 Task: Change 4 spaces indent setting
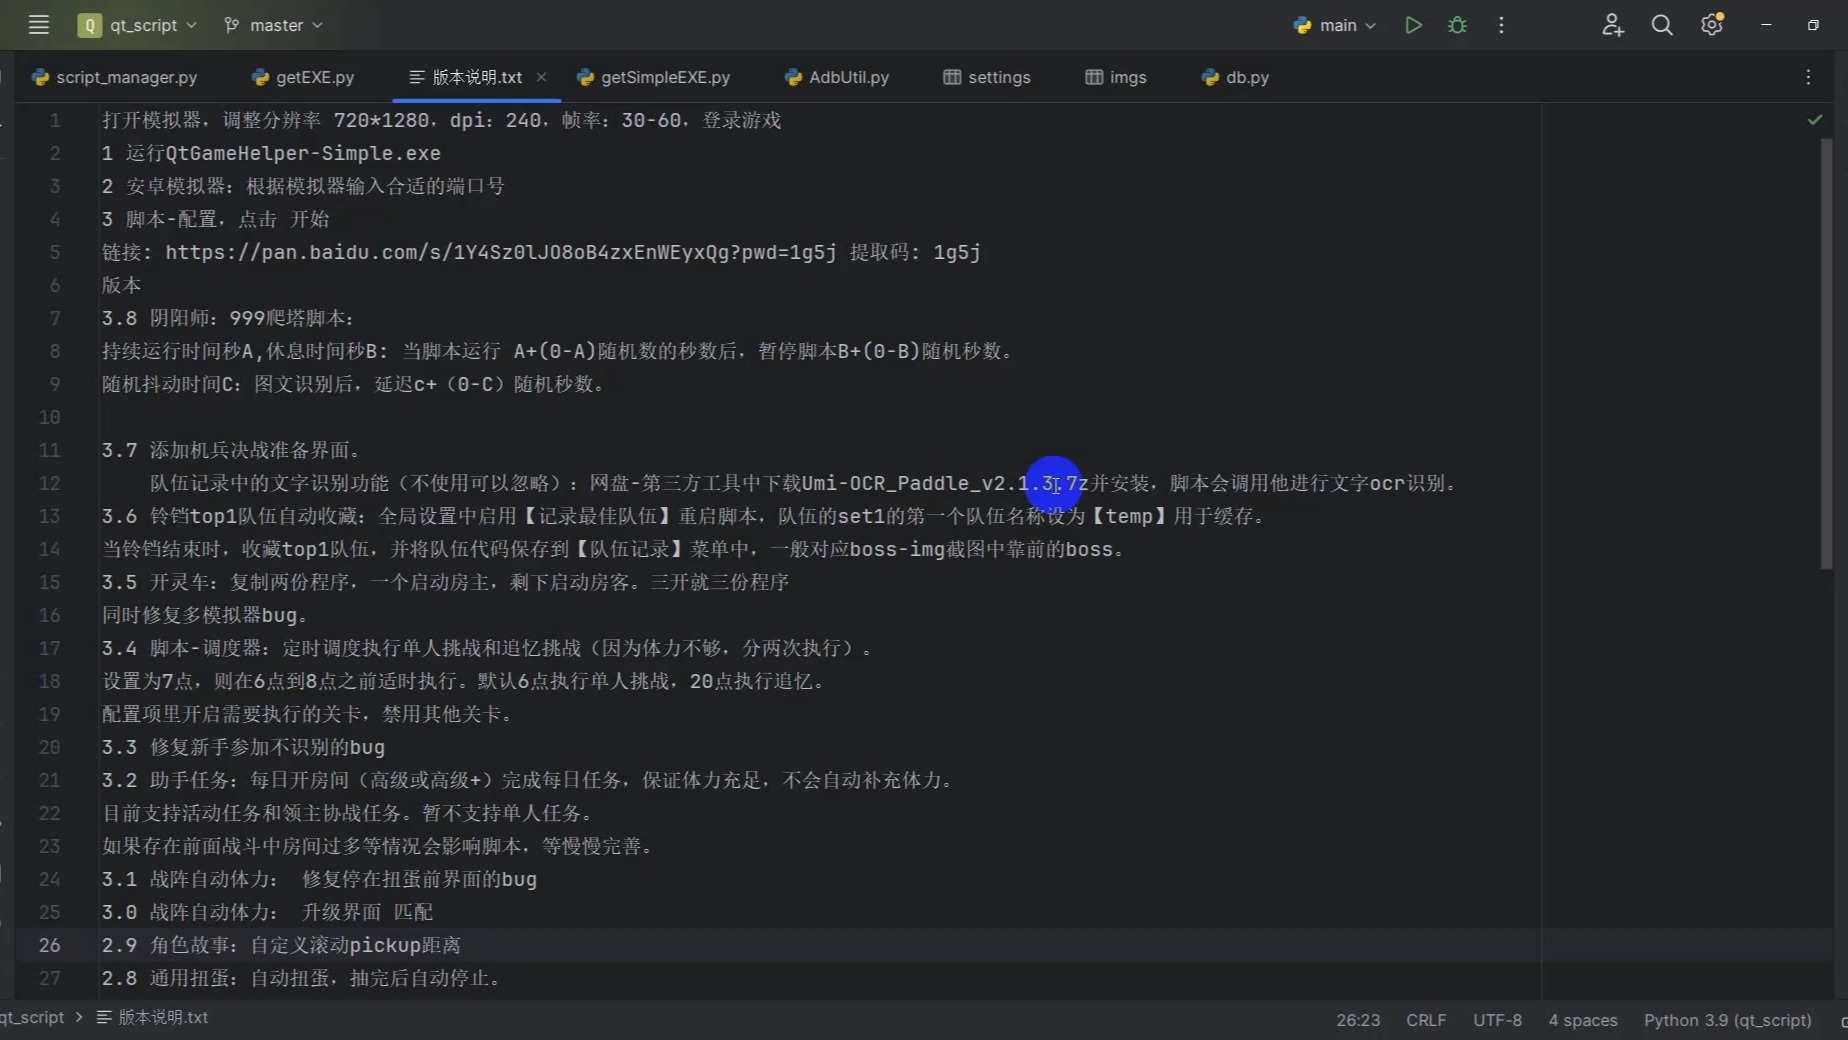[x=1583, y=1020]
